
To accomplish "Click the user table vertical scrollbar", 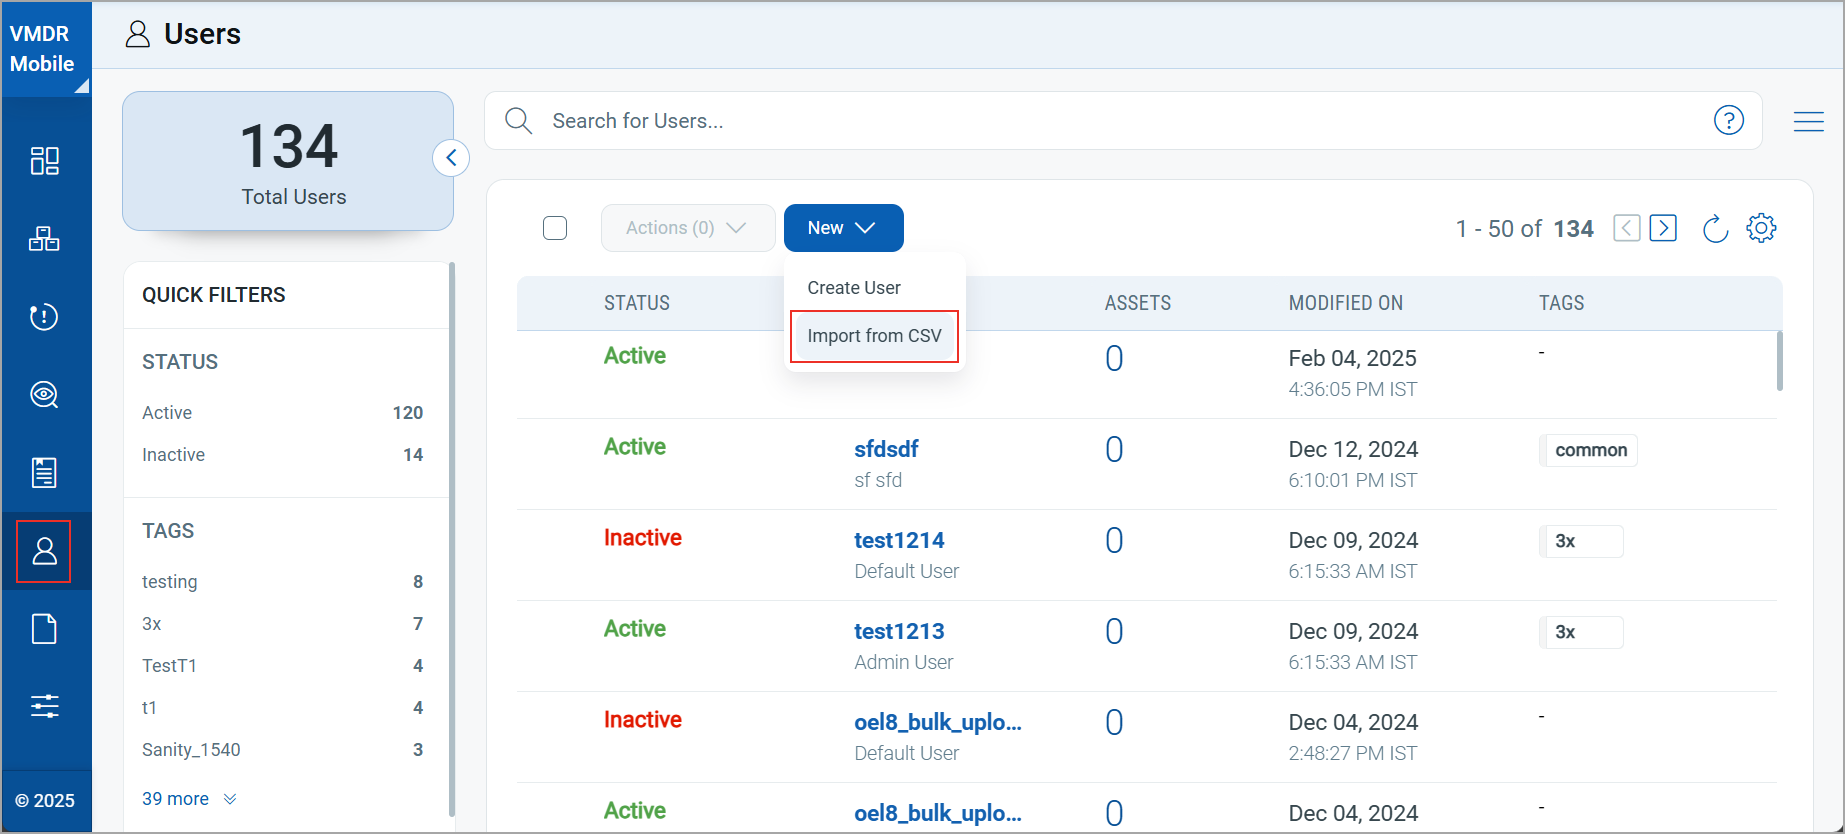I will tap(1779, 361).
